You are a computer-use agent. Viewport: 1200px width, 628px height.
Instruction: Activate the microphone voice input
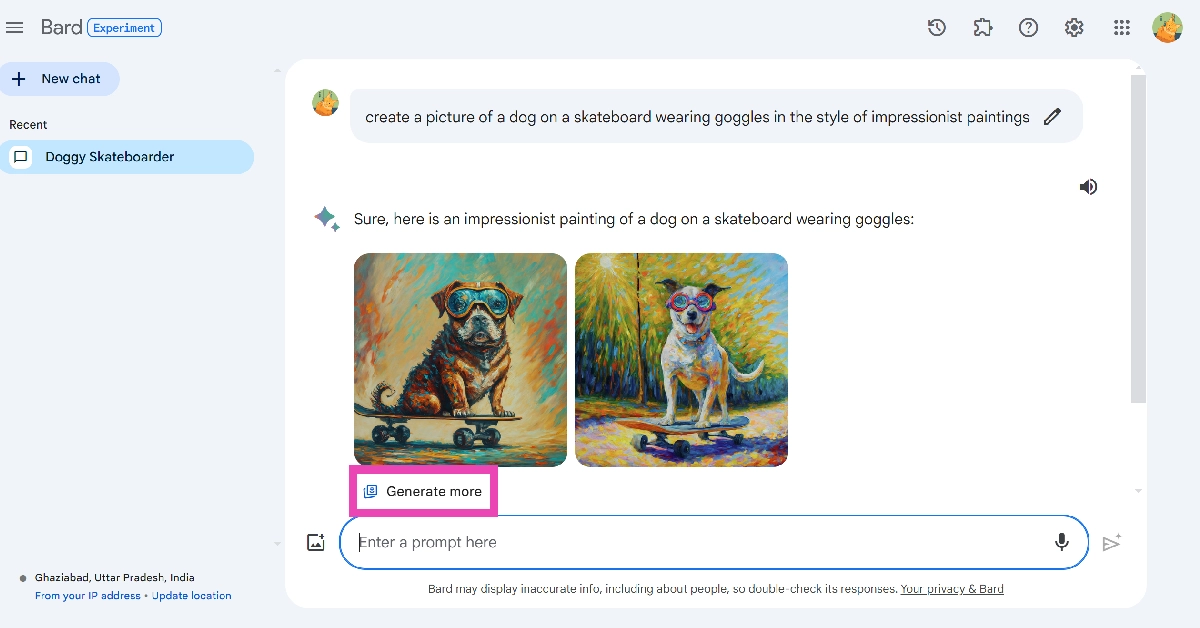tap(1062, 542)
